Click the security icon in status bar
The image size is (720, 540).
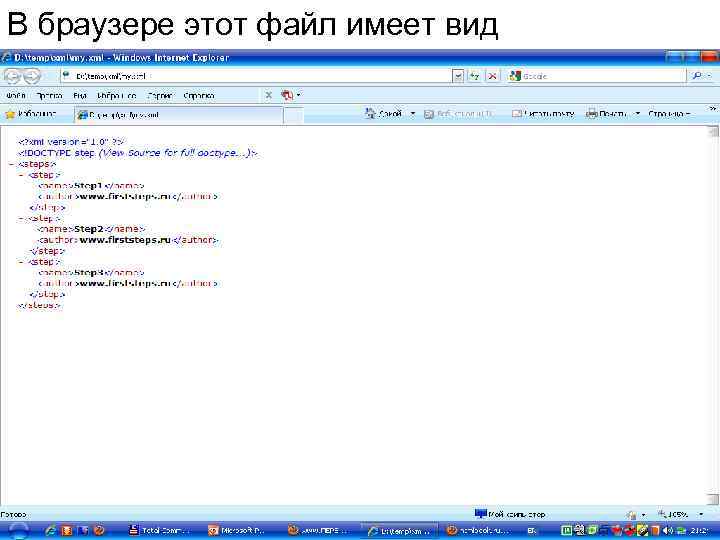[x=632, y=515]
